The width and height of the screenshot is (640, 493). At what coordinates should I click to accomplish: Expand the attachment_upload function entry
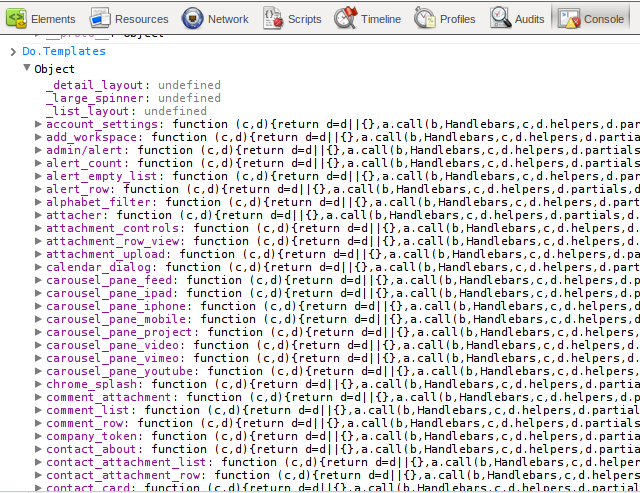click(x=38, y=254)
